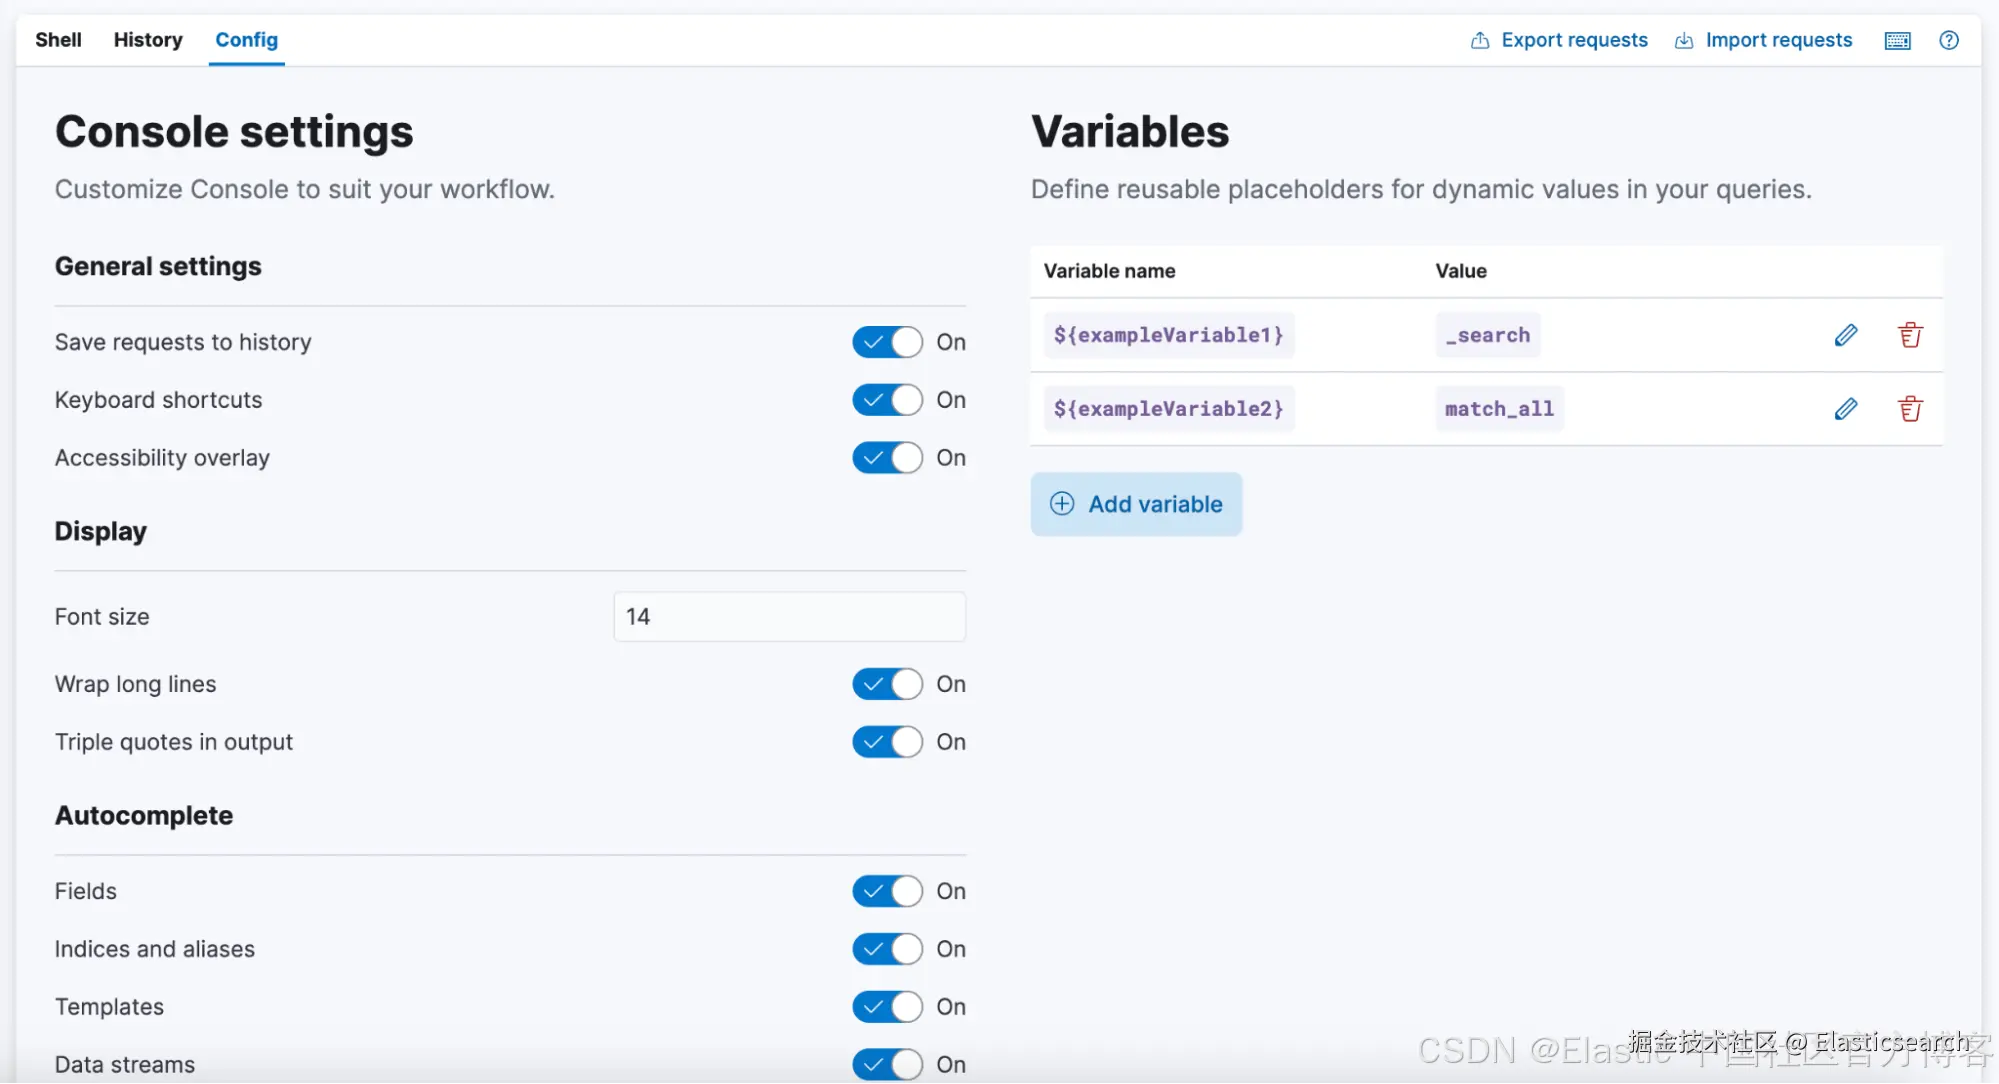Disable Save requests to history toggle

(887, 342)
